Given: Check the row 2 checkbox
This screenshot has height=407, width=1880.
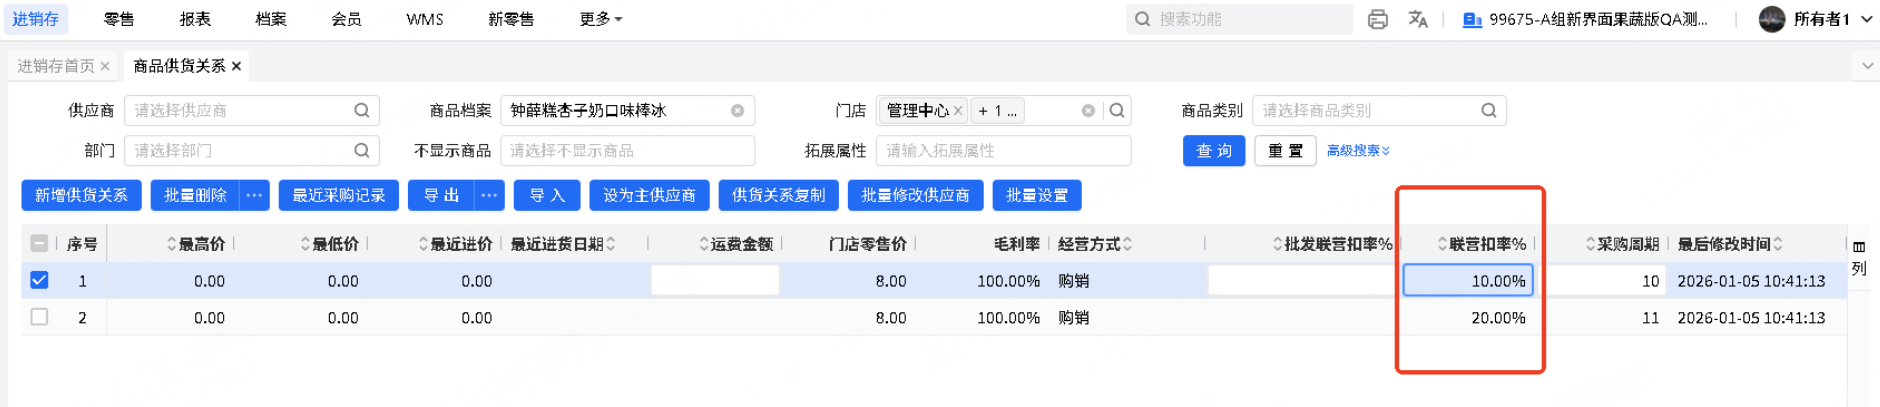Looking at the screenshot, I should 39,317.
